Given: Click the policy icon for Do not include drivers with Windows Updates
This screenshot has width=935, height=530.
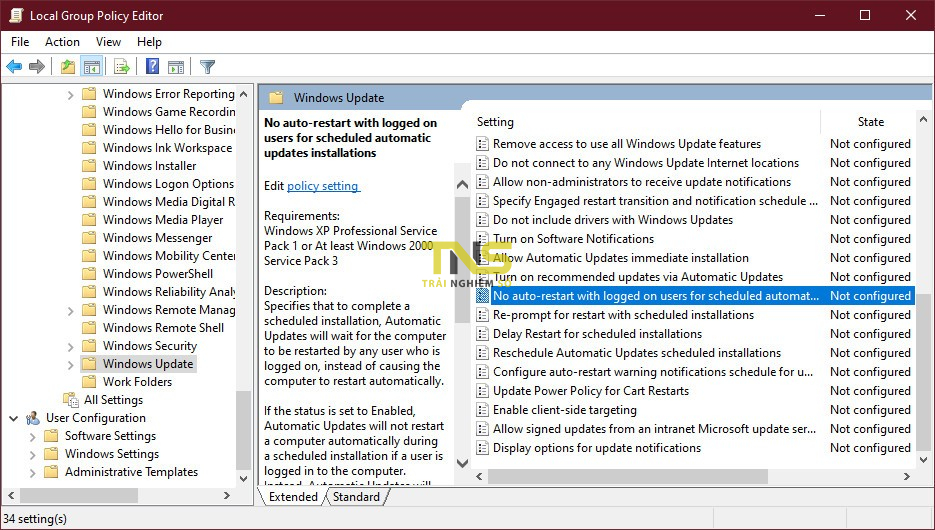Looking at the screenshot, I should [482, 220].
